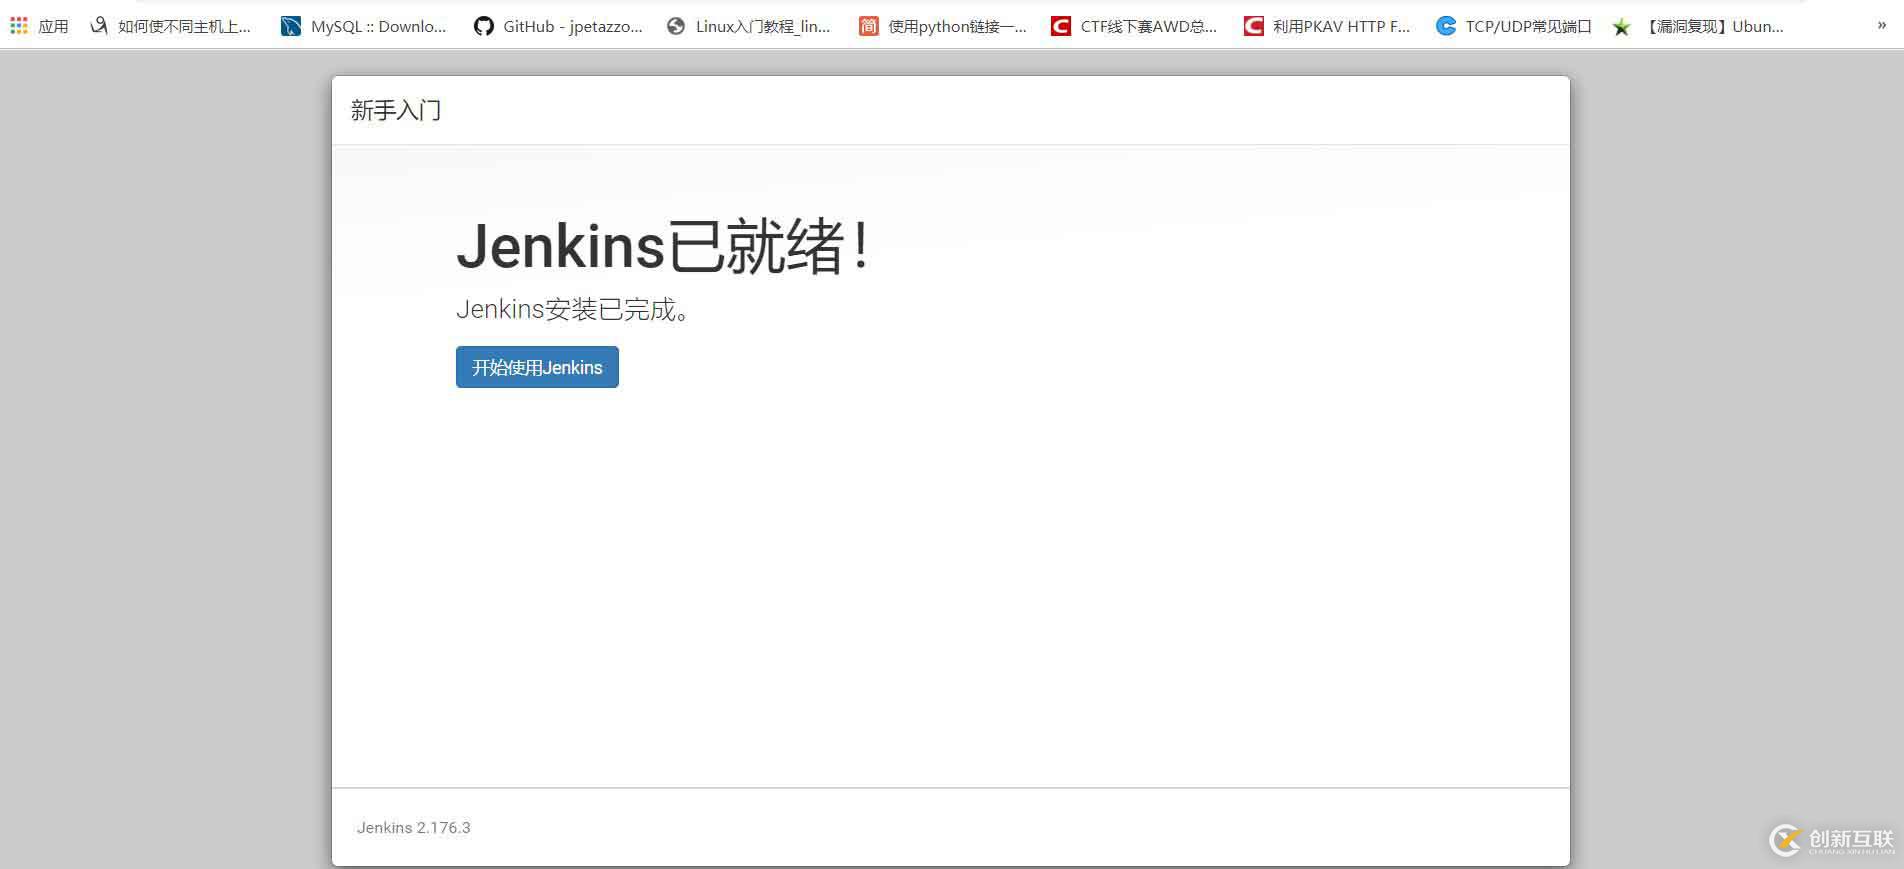Viewport: 1904px width, 869px height.
Task: Click the Jenkins安装已完成。 message text
Action: [573, 310]
